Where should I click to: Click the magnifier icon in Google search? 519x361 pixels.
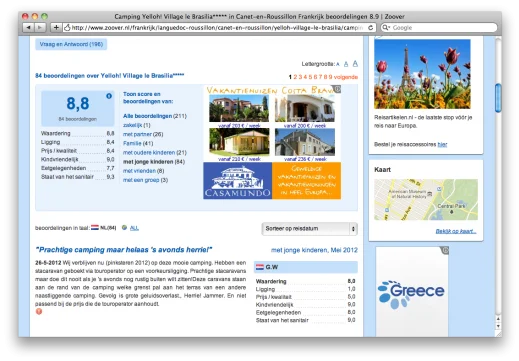(385, 28)
